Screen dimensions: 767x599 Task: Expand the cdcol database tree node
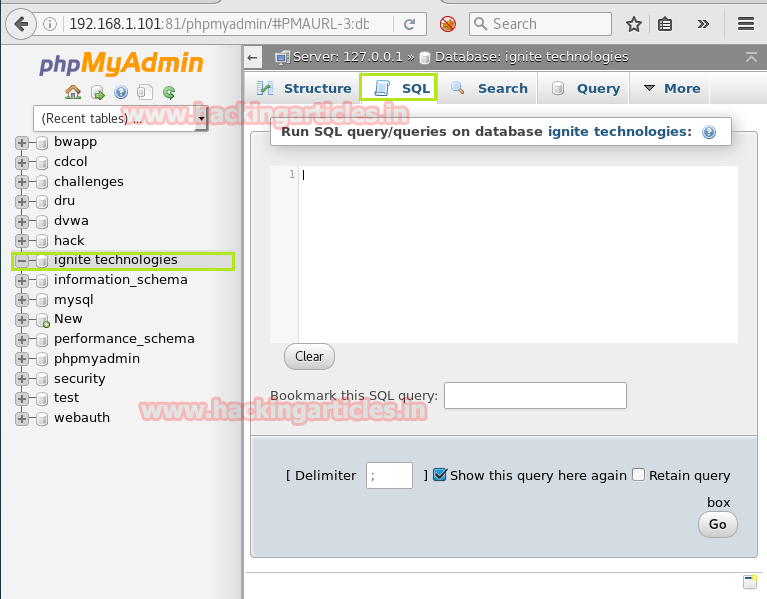(21, 162)
